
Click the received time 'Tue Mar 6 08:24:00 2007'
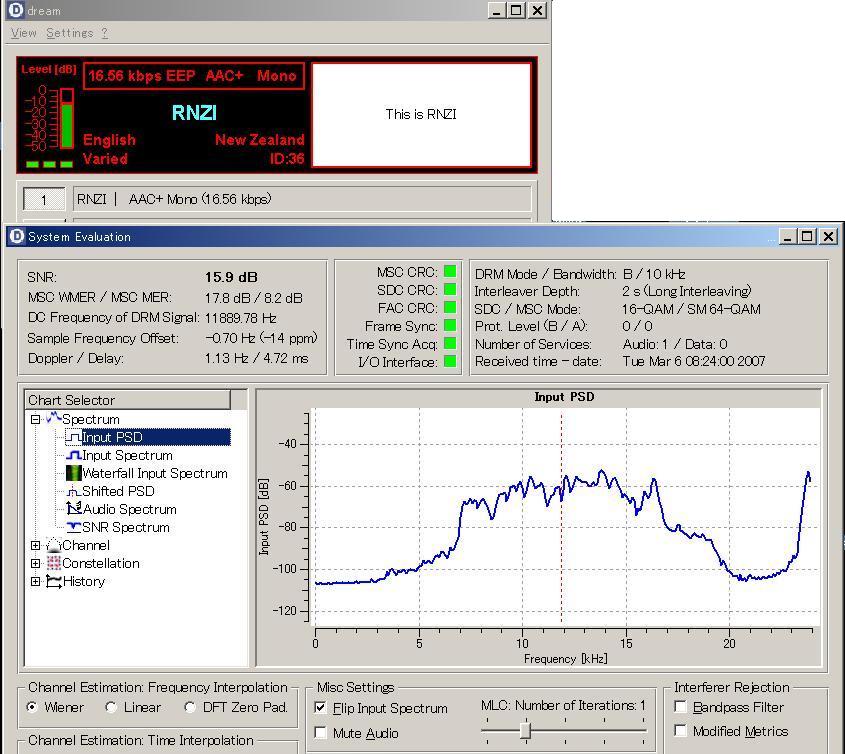pyautogui.click(x=694, y=361)
